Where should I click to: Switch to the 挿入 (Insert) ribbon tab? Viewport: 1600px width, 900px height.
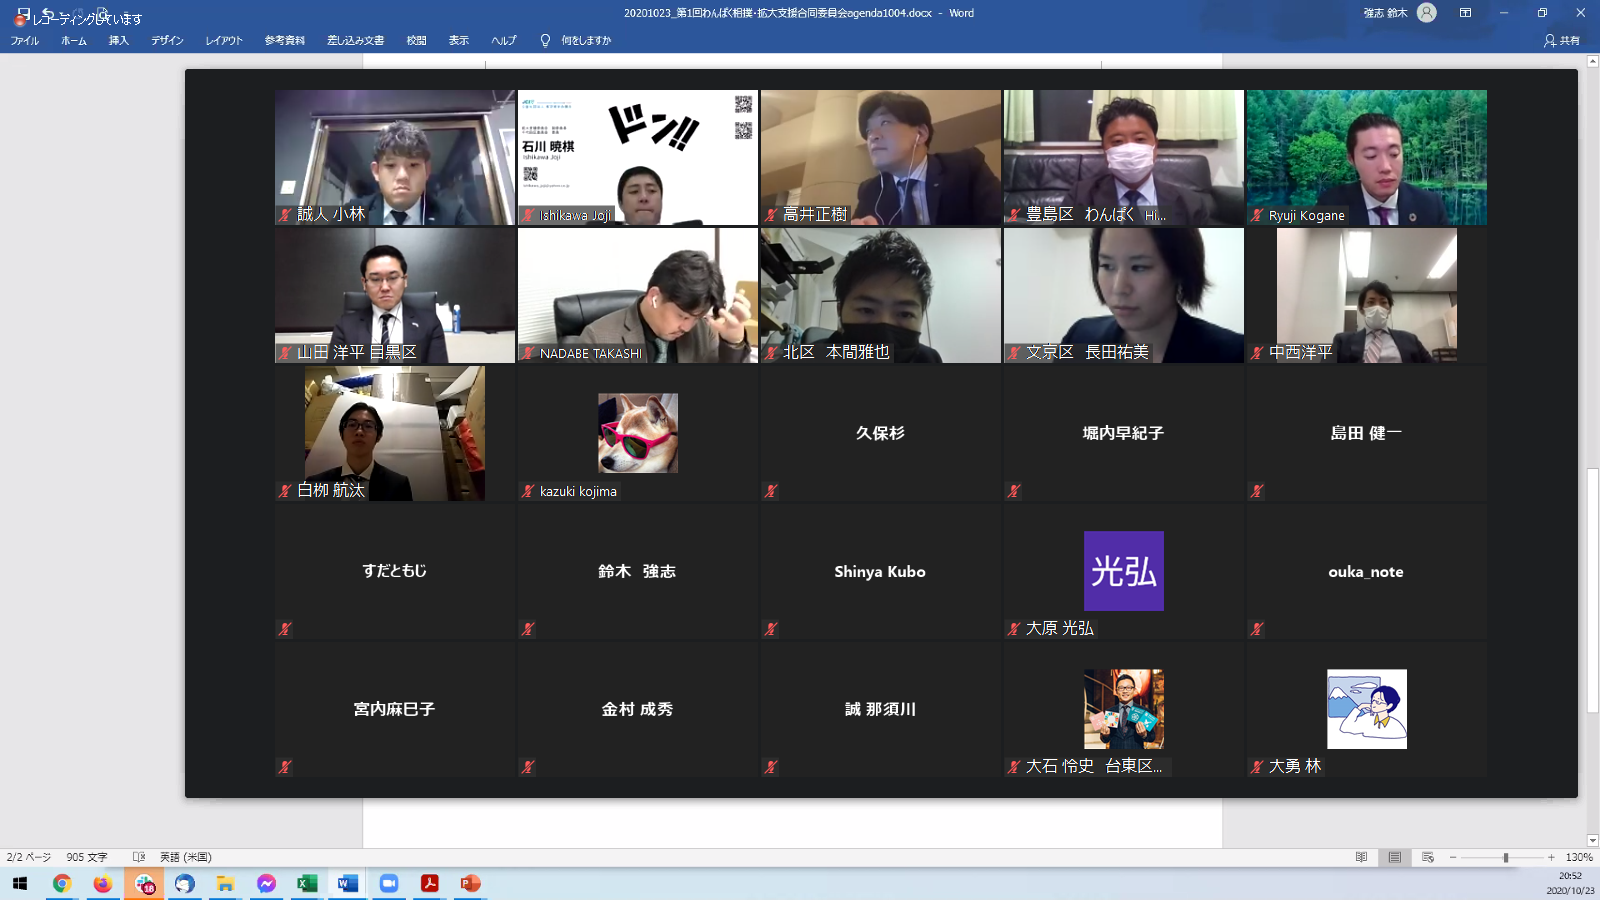(x=118, y=41)
